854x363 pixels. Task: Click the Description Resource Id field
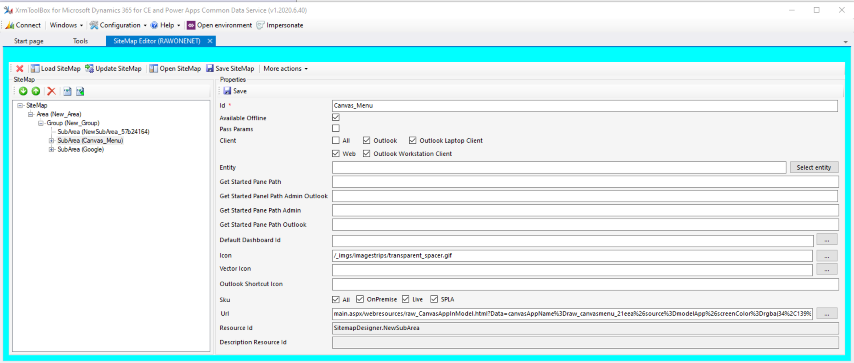(584, 342)
